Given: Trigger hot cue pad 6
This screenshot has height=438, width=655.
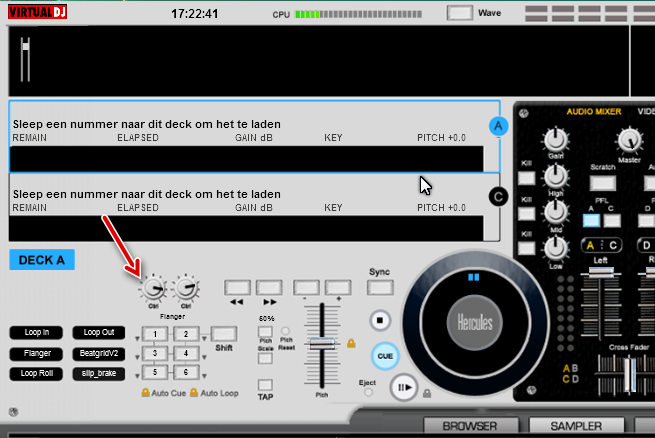Looking at the screenshot, I should click(186, 372).
